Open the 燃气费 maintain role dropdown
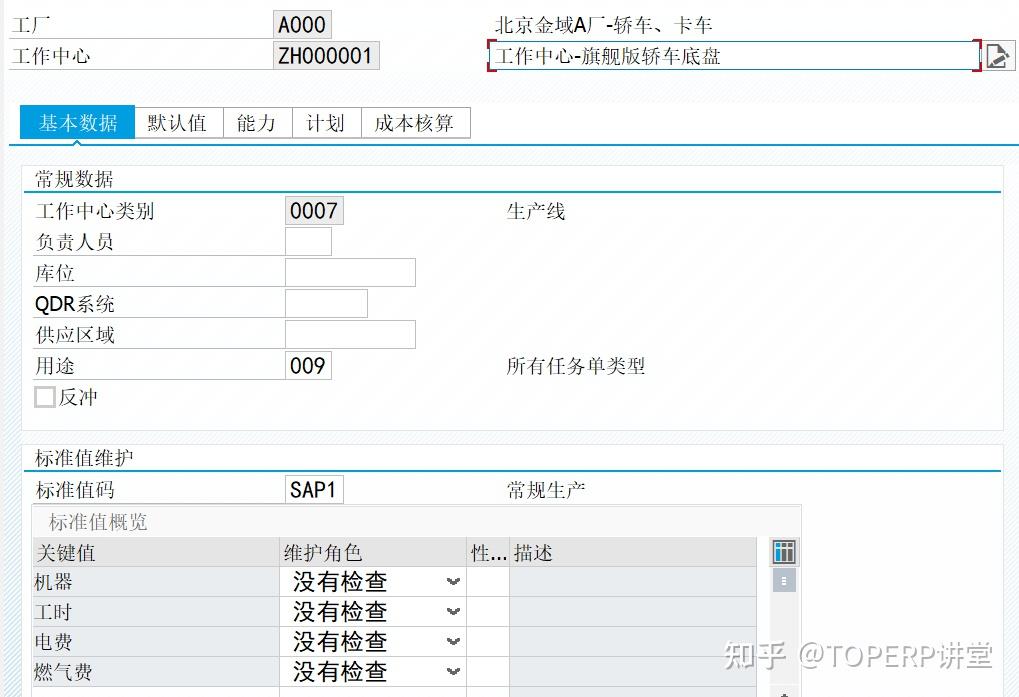 [x=453, y=671]
